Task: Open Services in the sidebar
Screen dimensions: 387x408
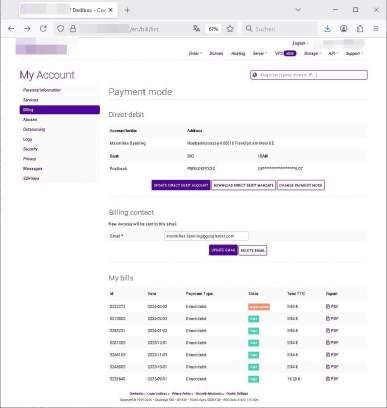Action: [x=31, y=100]
